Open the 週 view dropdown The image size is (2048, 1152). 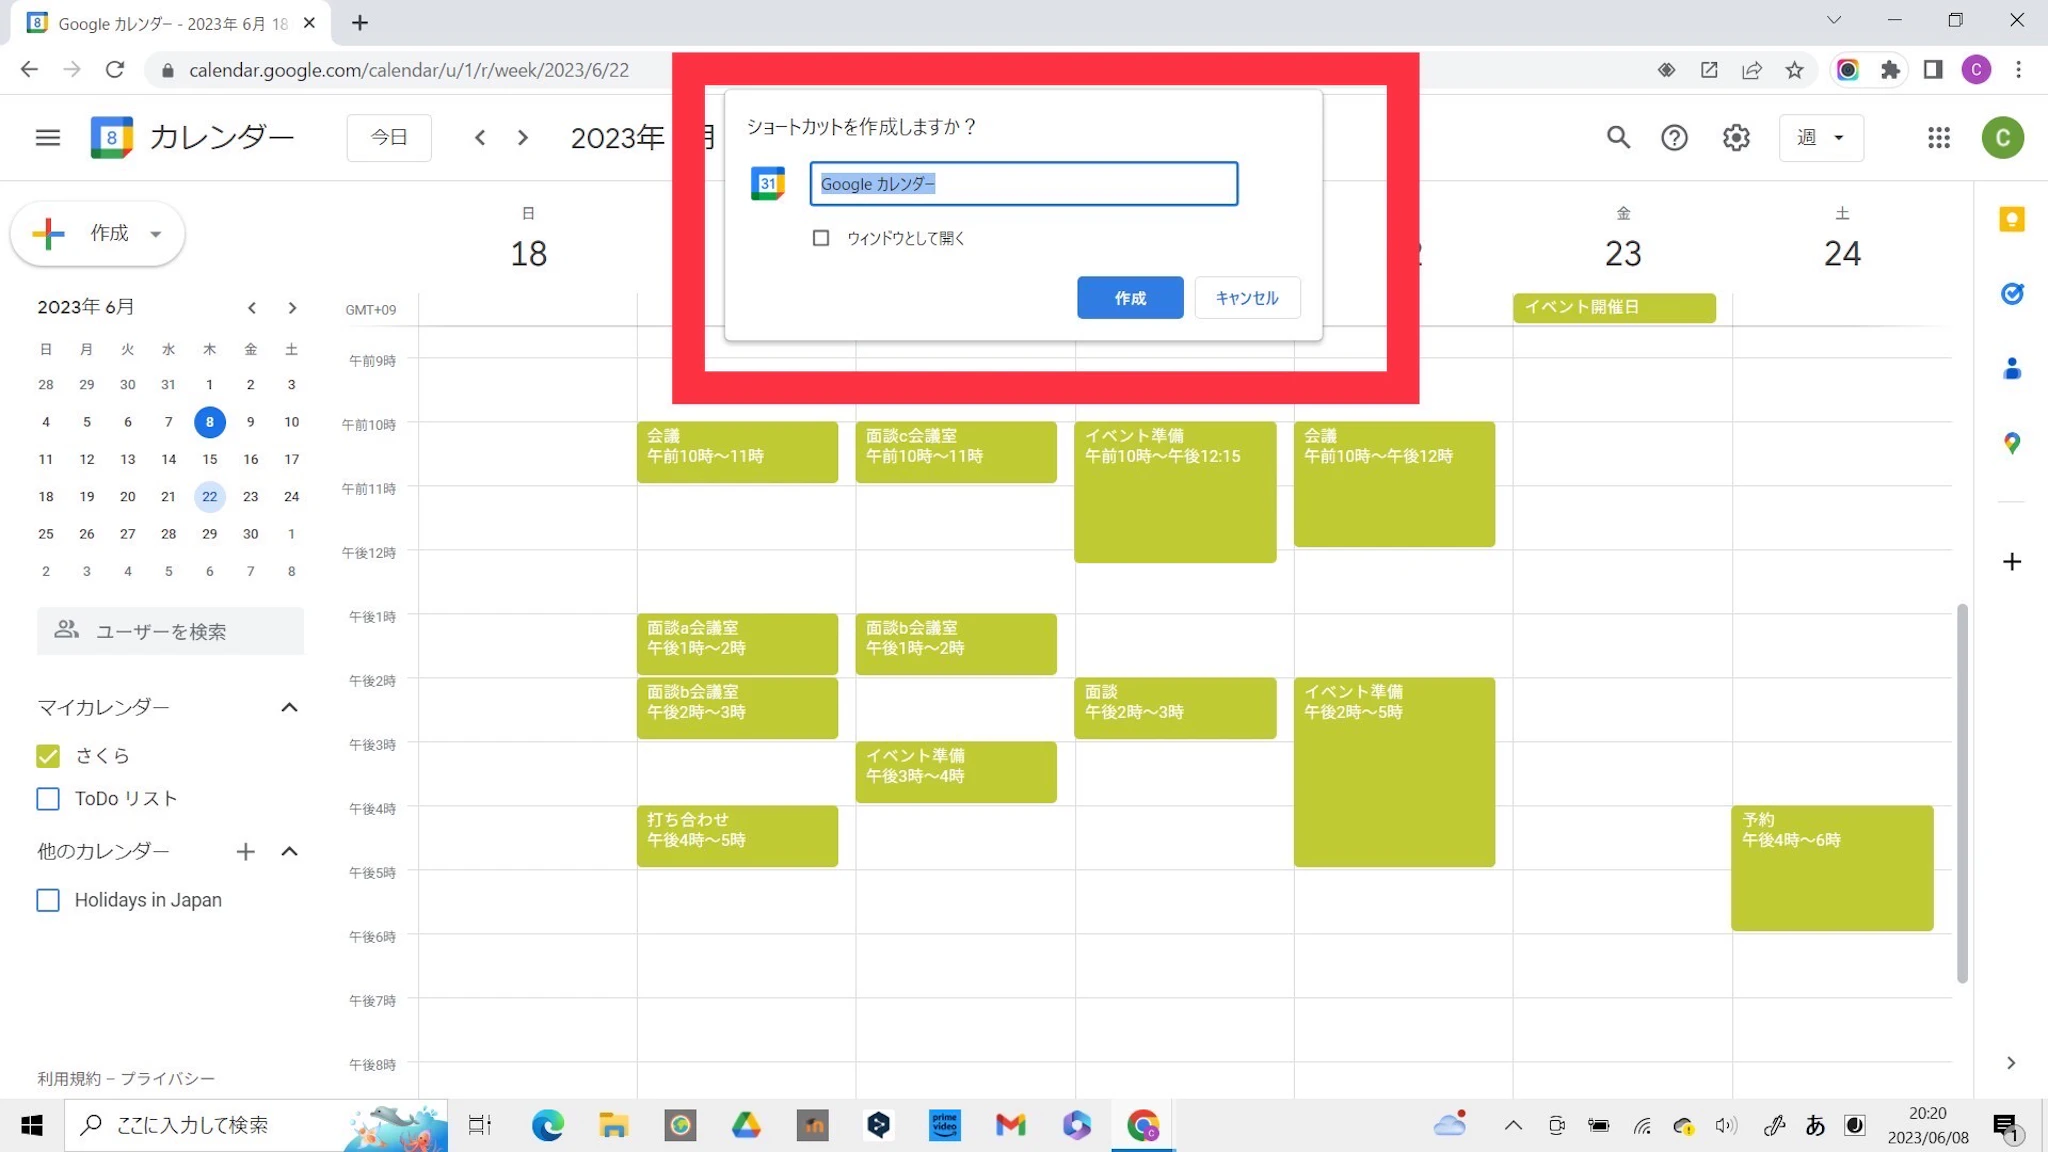pos(1820,138)
